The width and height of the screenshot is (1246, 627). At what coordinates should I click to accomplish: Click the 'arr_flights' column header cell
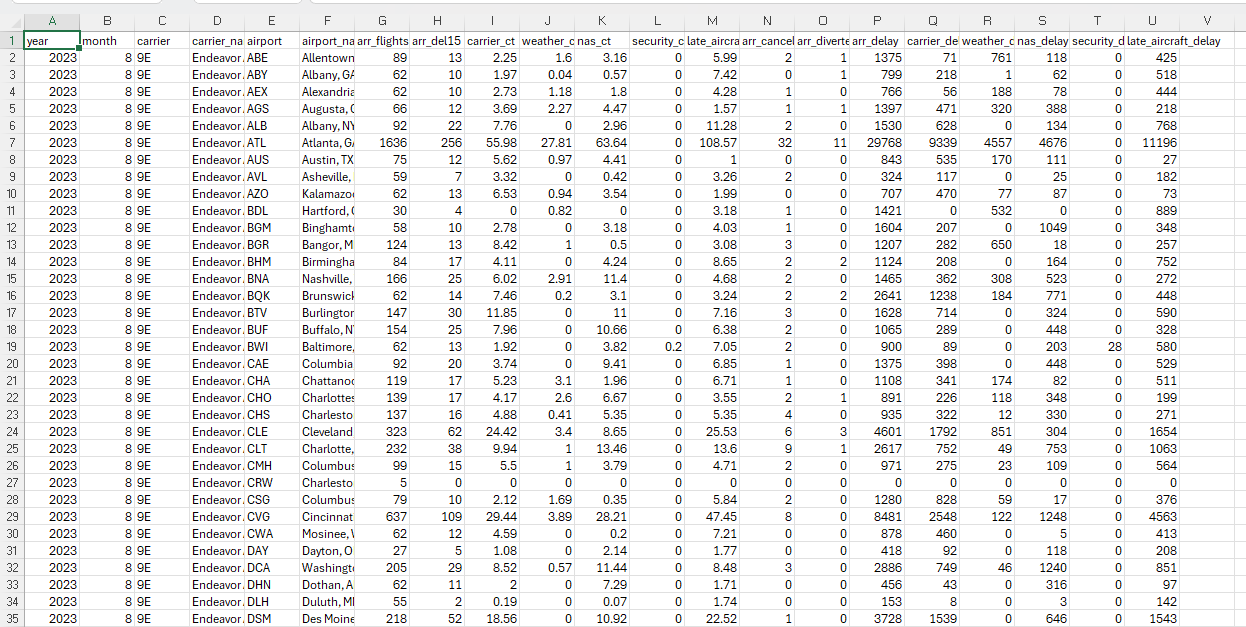(x=382, y=39)
